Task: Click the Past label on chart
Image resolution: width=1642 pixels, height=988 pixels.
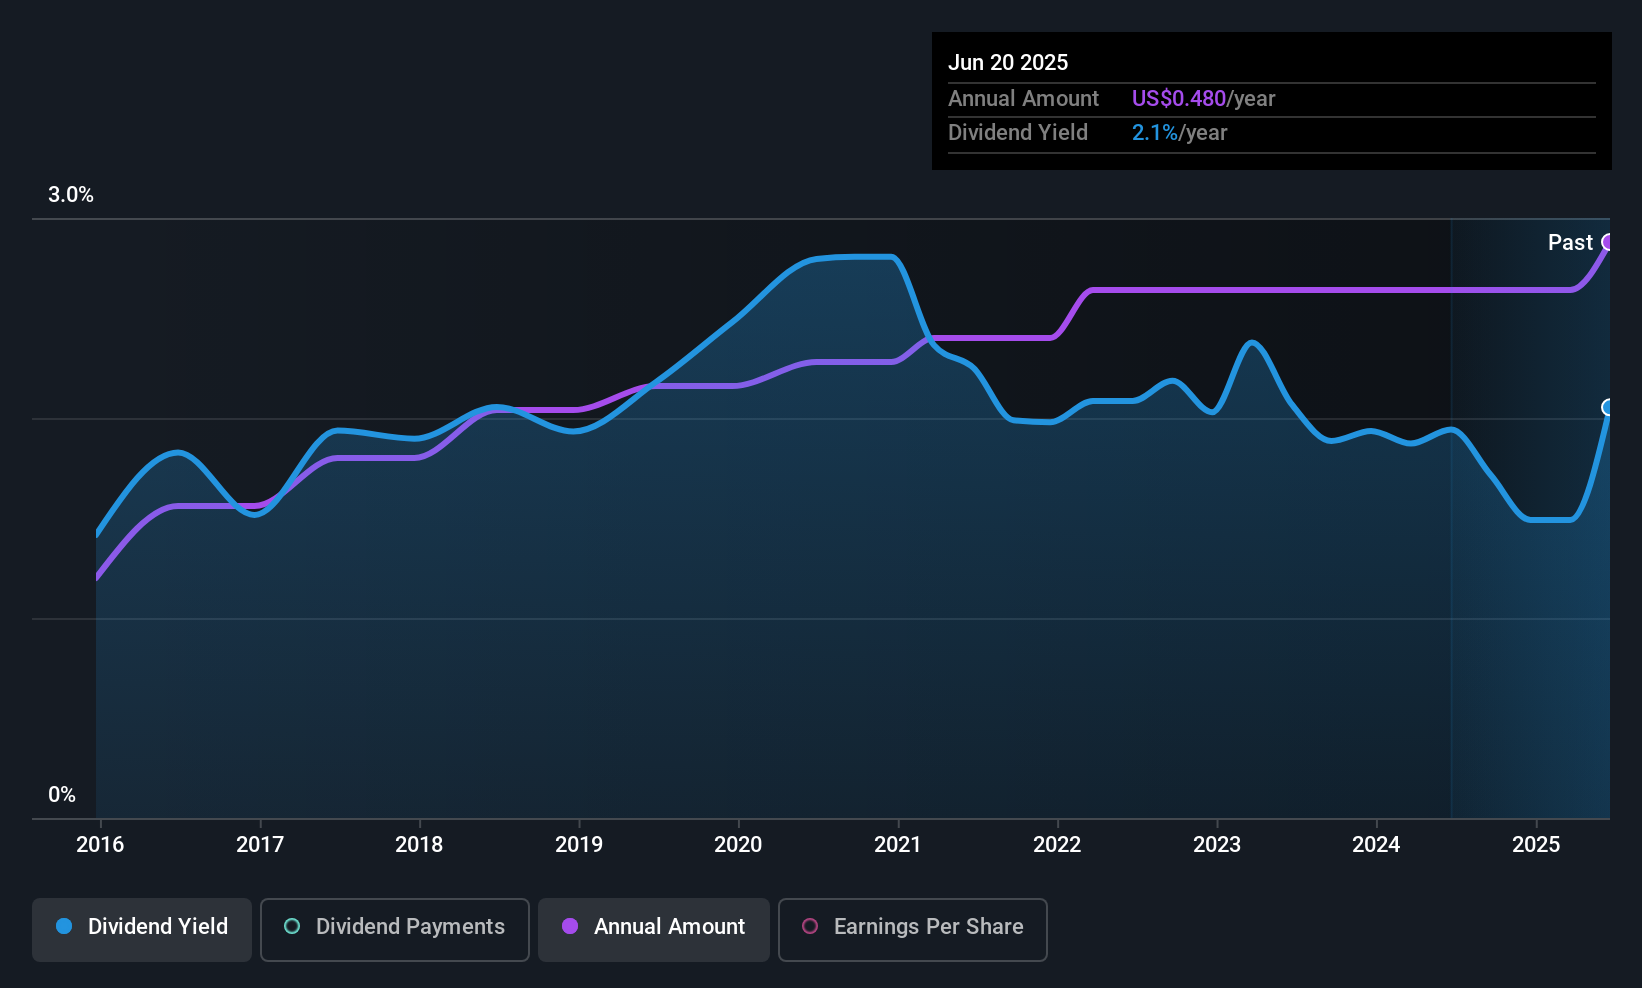Action: coord(1570,243)
